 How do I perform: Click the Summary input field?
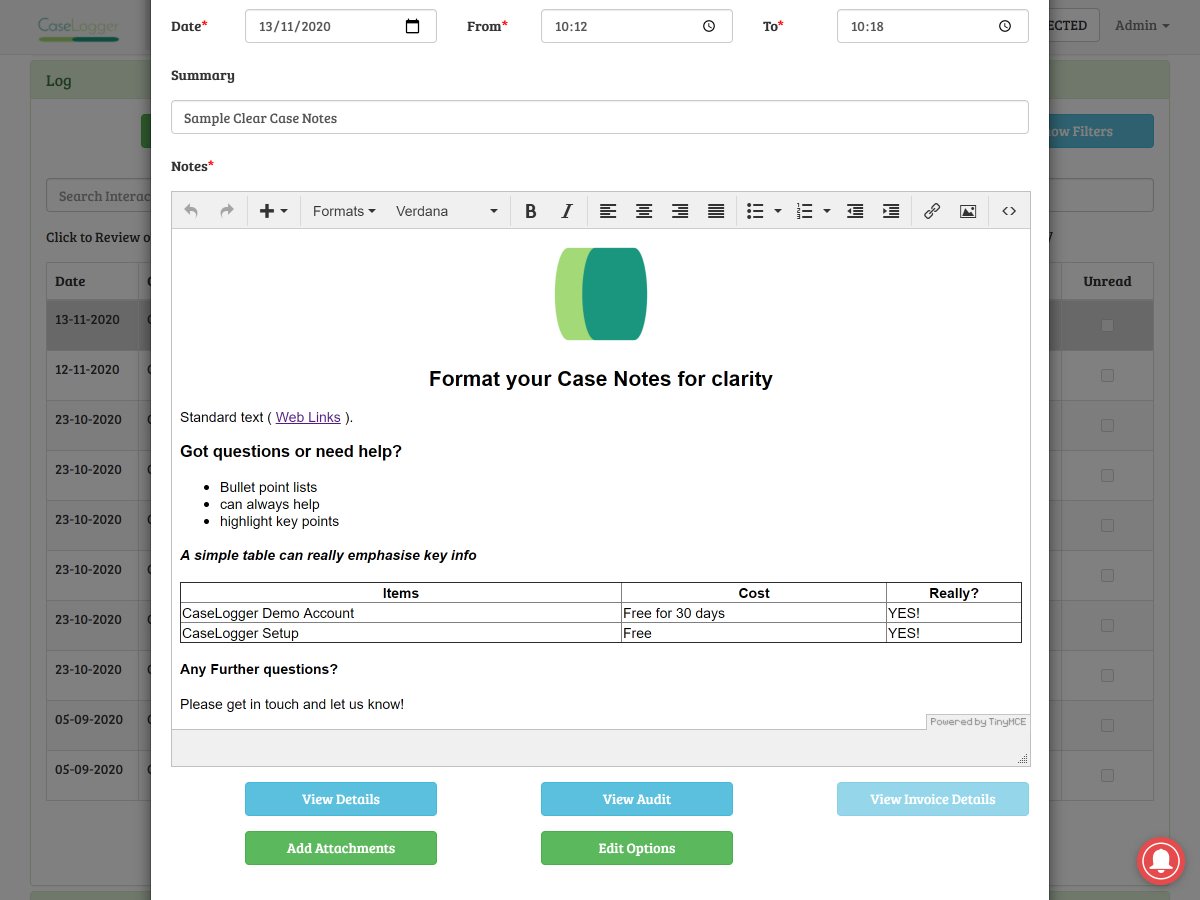click(x=600, y=117)
